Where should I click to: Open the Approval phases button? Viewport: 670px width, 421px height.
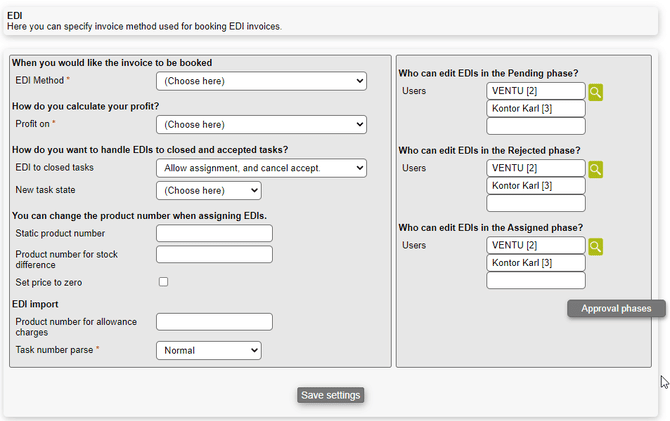pyautogui.click(x=616, y=309)
